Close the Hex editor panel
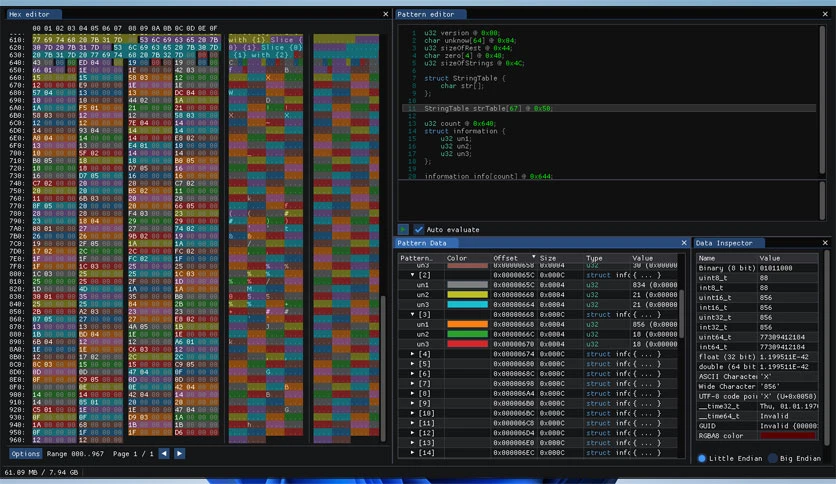Screen dimensions: 836x484 click(385, 14)
